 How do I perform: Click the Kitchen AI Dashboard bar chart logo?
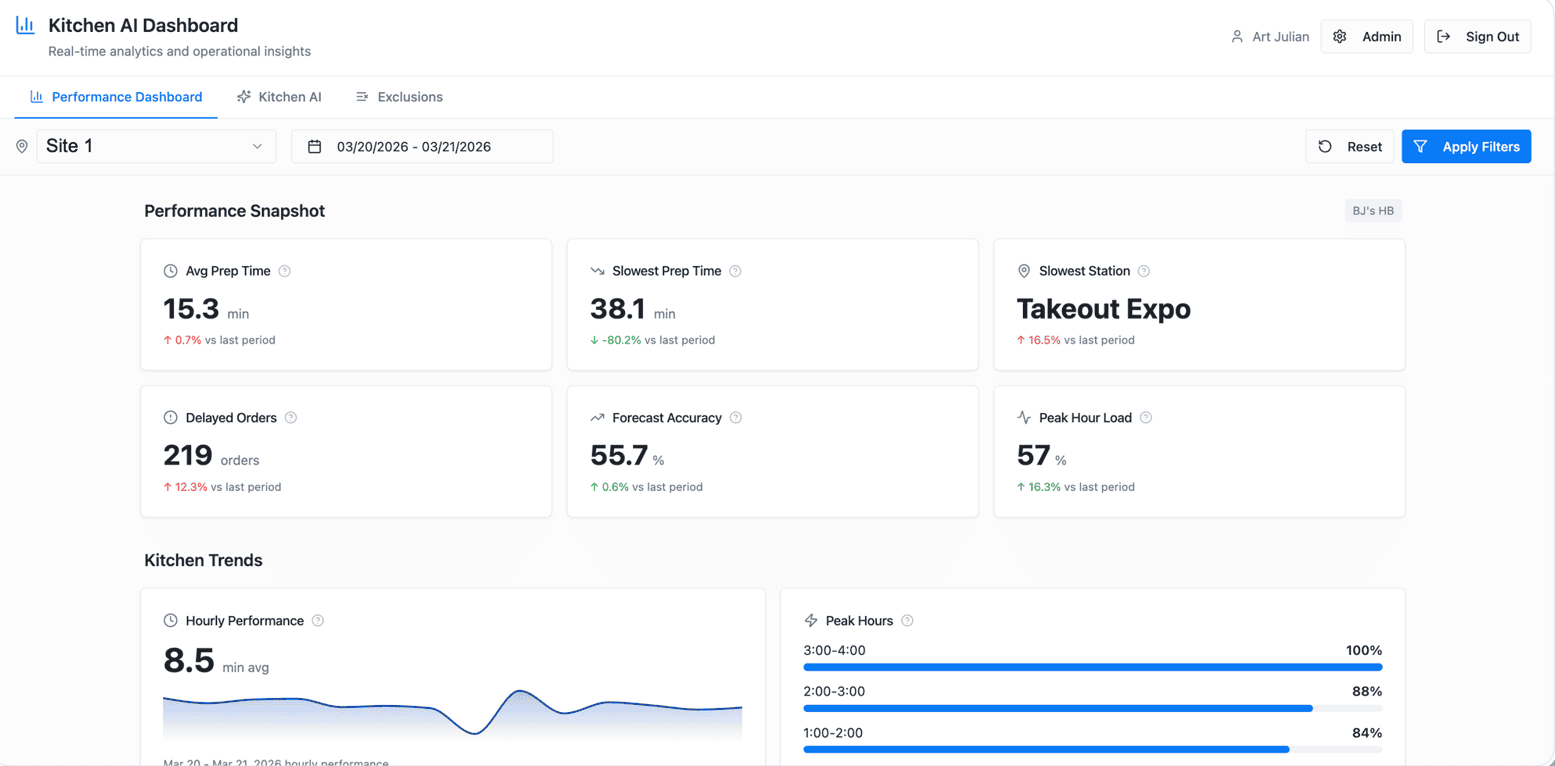click(25, 26)
